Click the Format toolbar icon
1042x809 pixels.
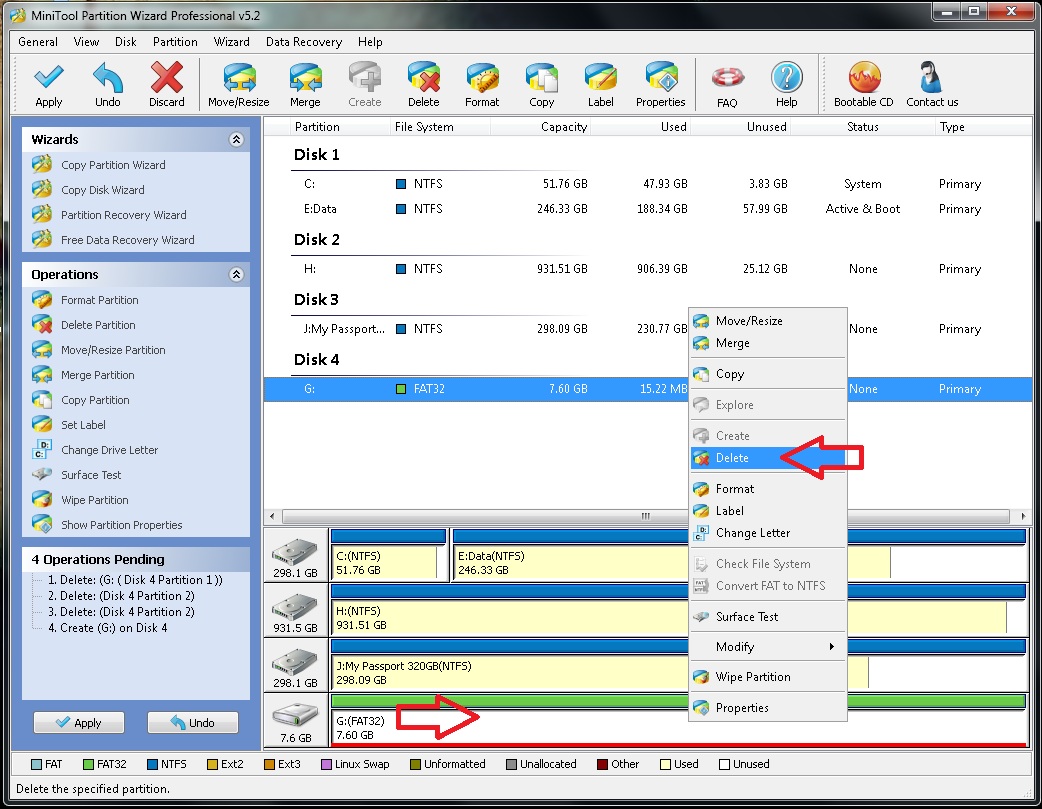click(x=482, y=84)
